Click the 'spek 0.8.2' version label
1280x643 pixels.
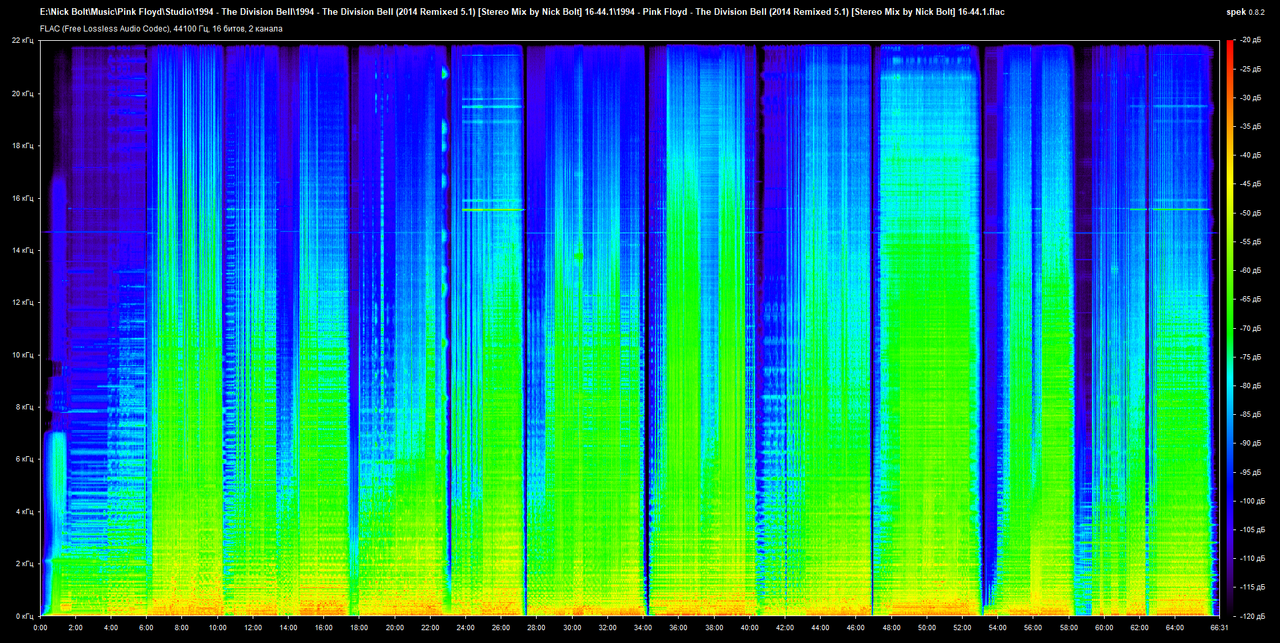tap(1247, 11)
